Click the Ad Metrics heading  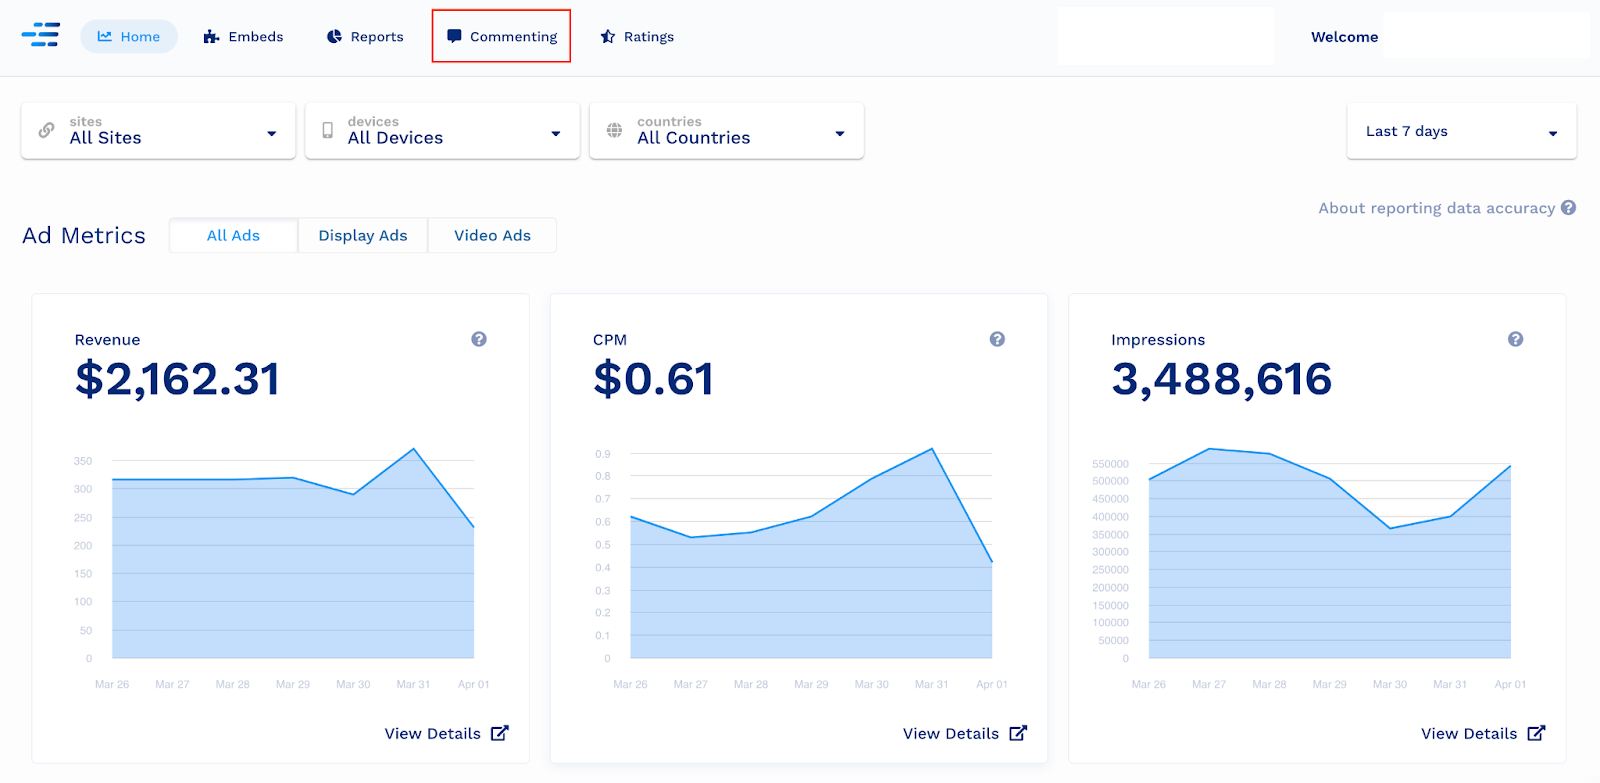(x=84, y=235)
